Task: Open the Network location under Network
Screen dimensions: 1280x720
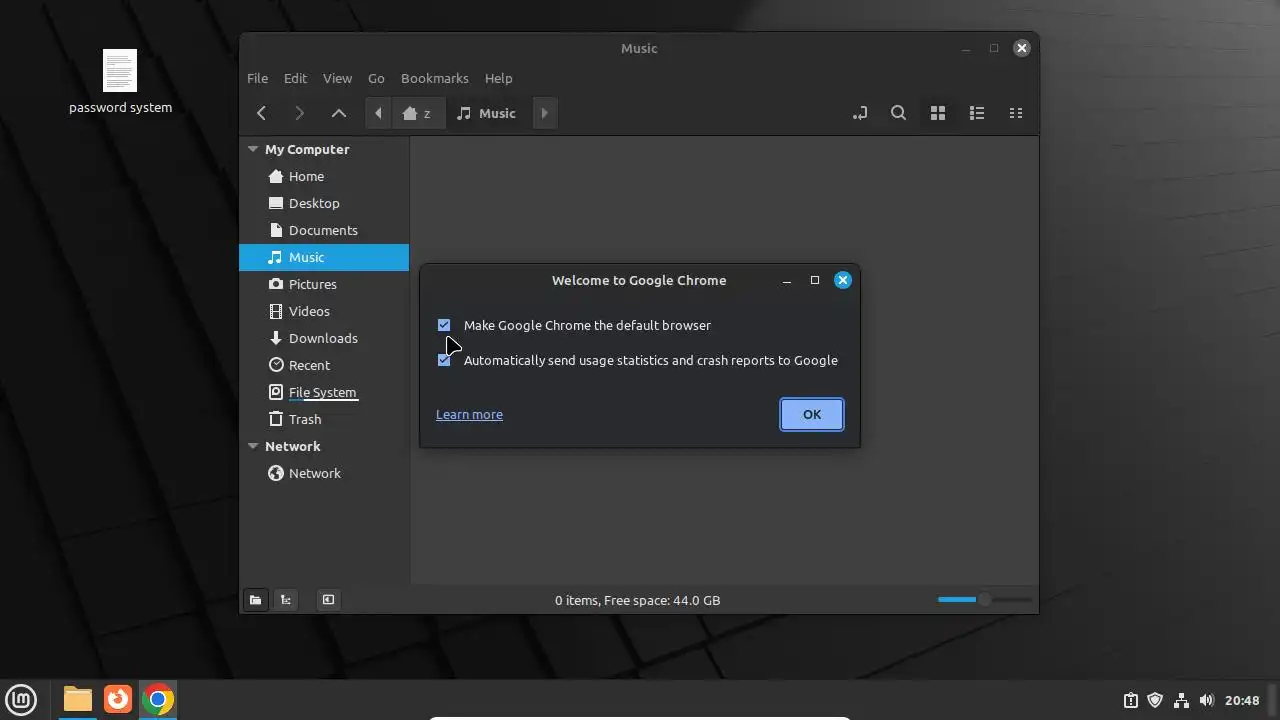Action: point(324,473)
